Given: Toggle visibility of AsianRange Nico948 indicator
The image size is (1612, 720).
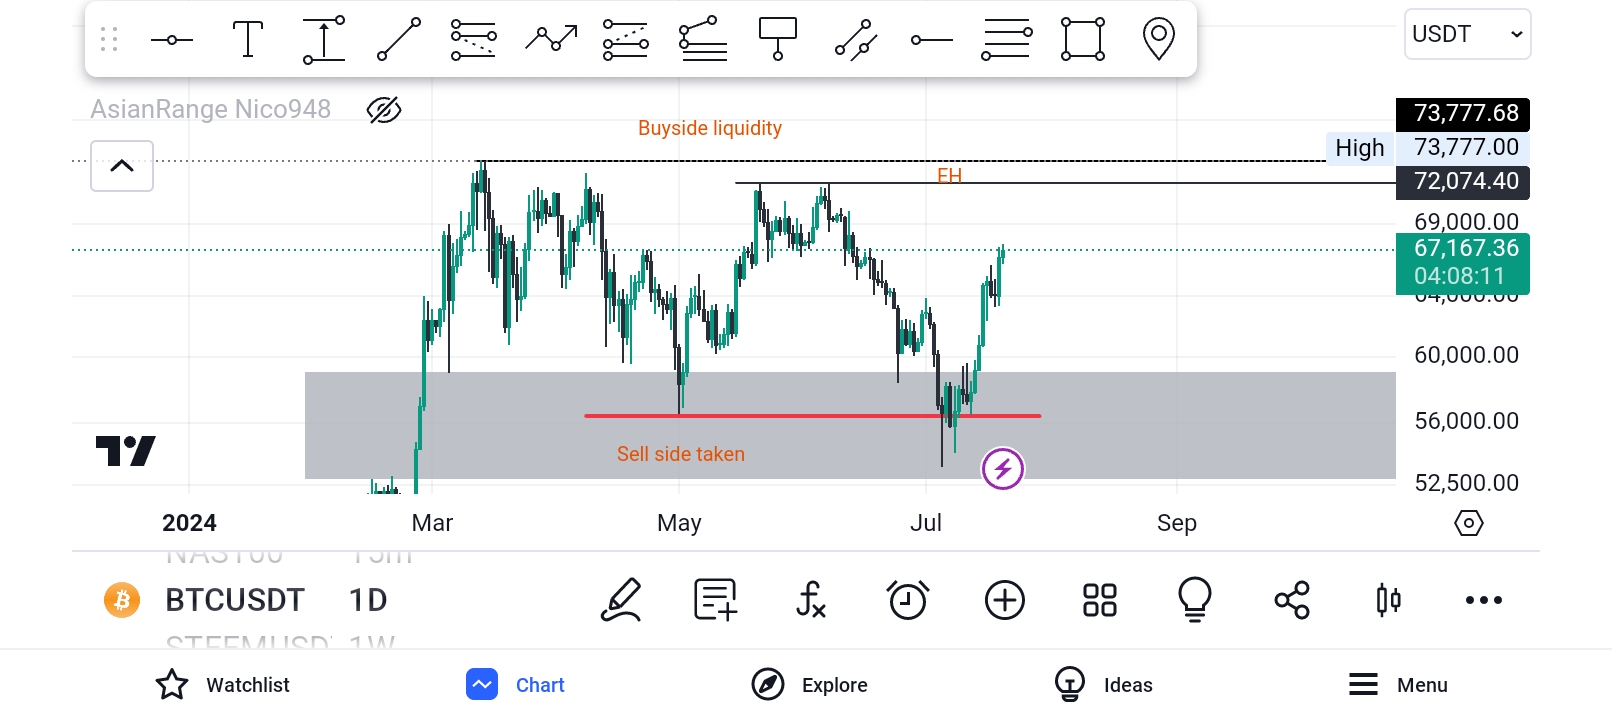Looking at the screenshot, I should (384, 110).
